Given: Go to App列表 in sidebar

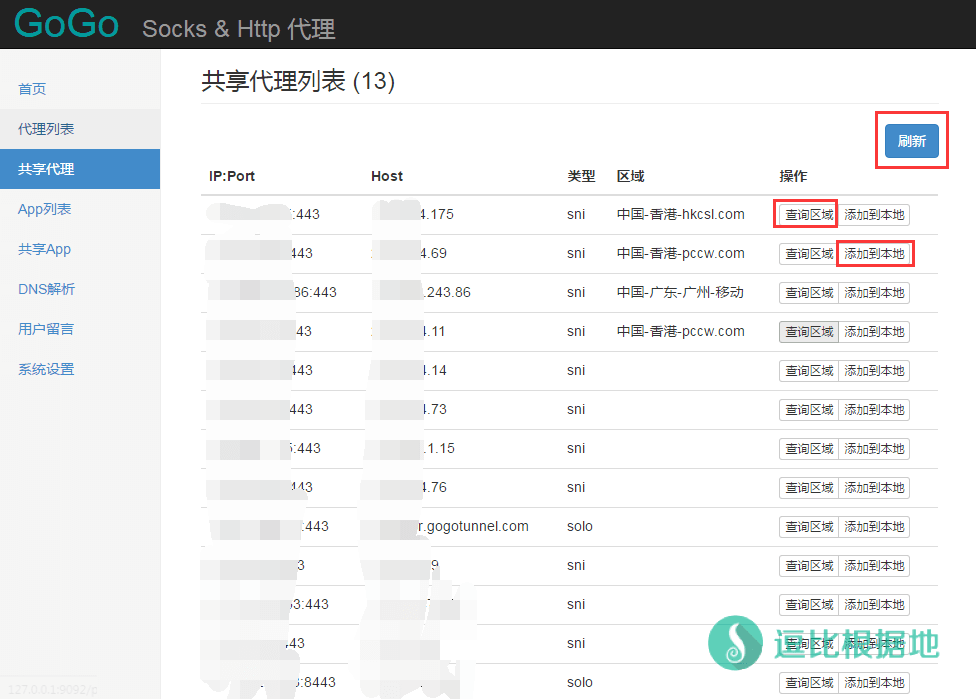Looking at the screenshot, I should 45,209.
